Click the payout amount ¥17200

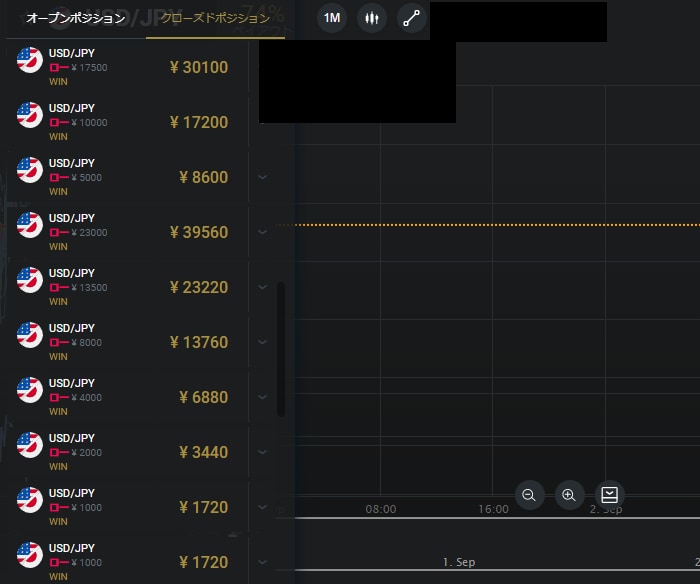coord(199,122)
